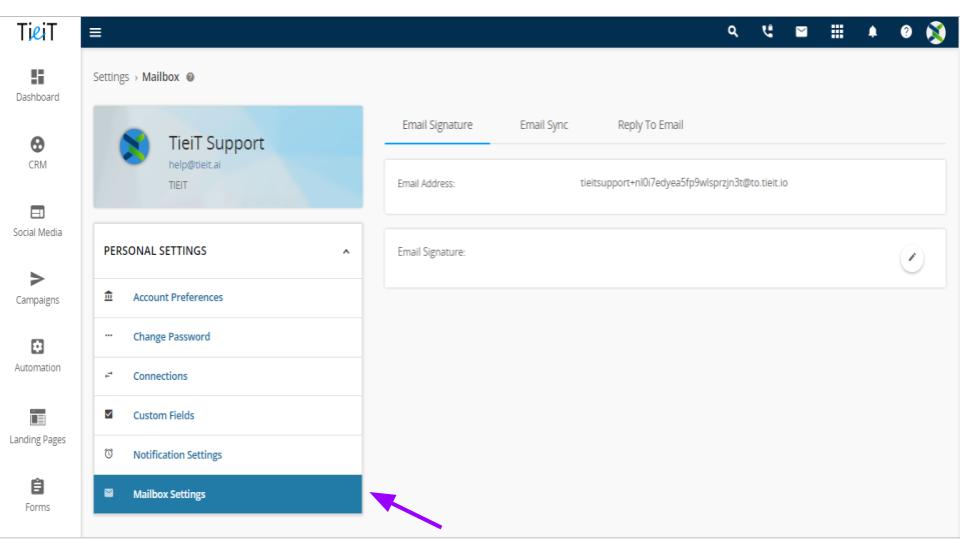This screenshot has width=960, height=540.
Task: Open the apps grid icon
Action: pyautogui.click(x=837, y=32)
